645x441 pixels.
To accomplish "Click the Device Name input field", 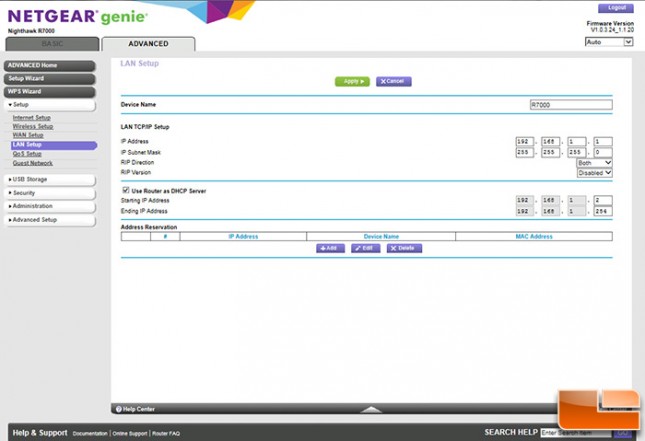I will tap(570, 104).
